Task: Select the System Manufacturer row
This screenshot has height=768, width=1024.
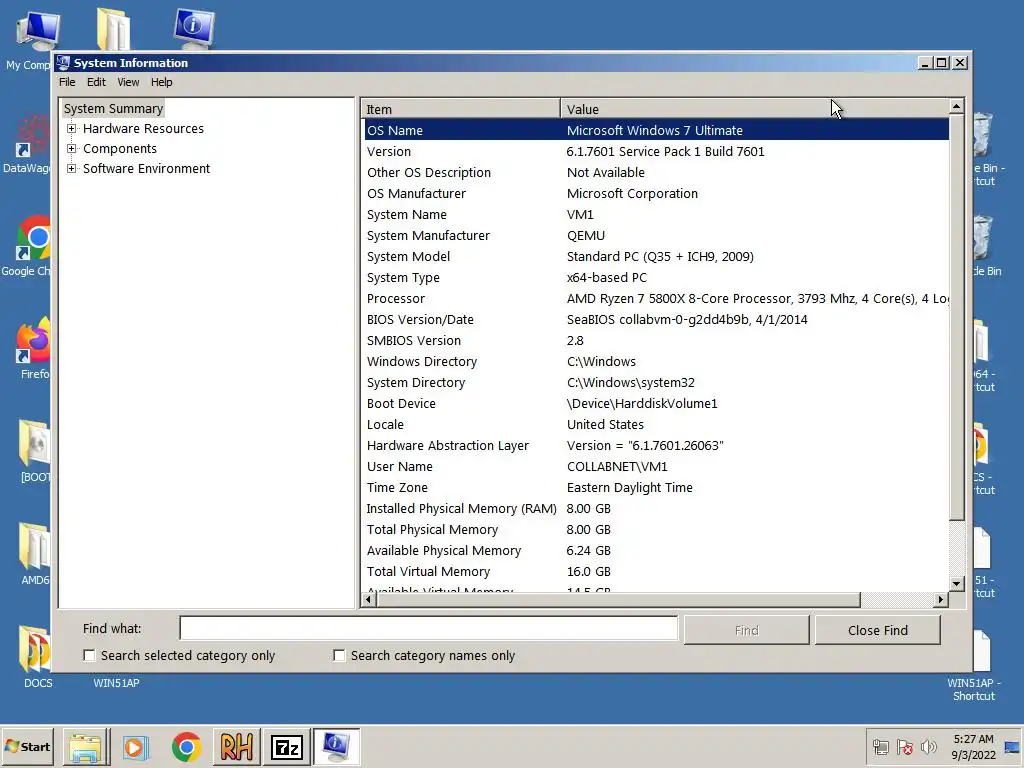Action: (656, 235)
